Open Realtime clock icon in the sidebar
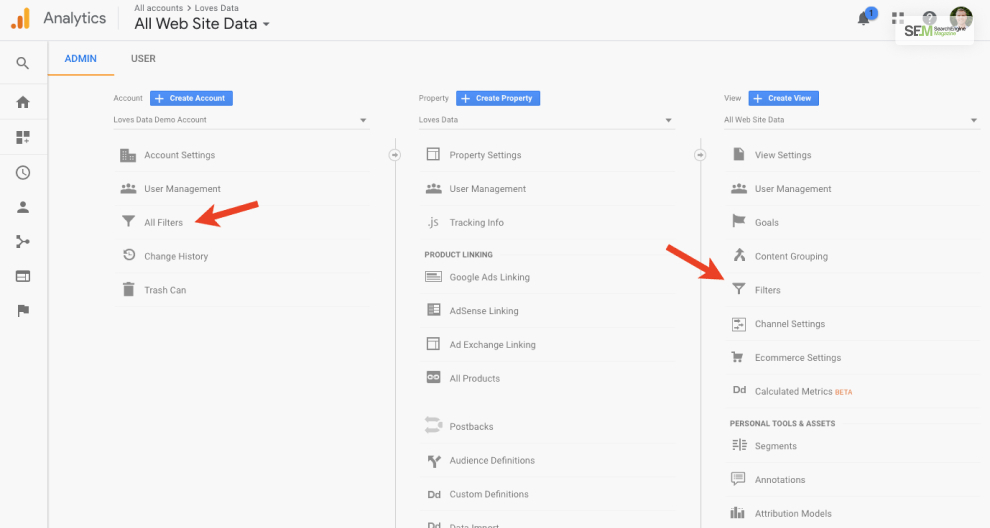 23,172
